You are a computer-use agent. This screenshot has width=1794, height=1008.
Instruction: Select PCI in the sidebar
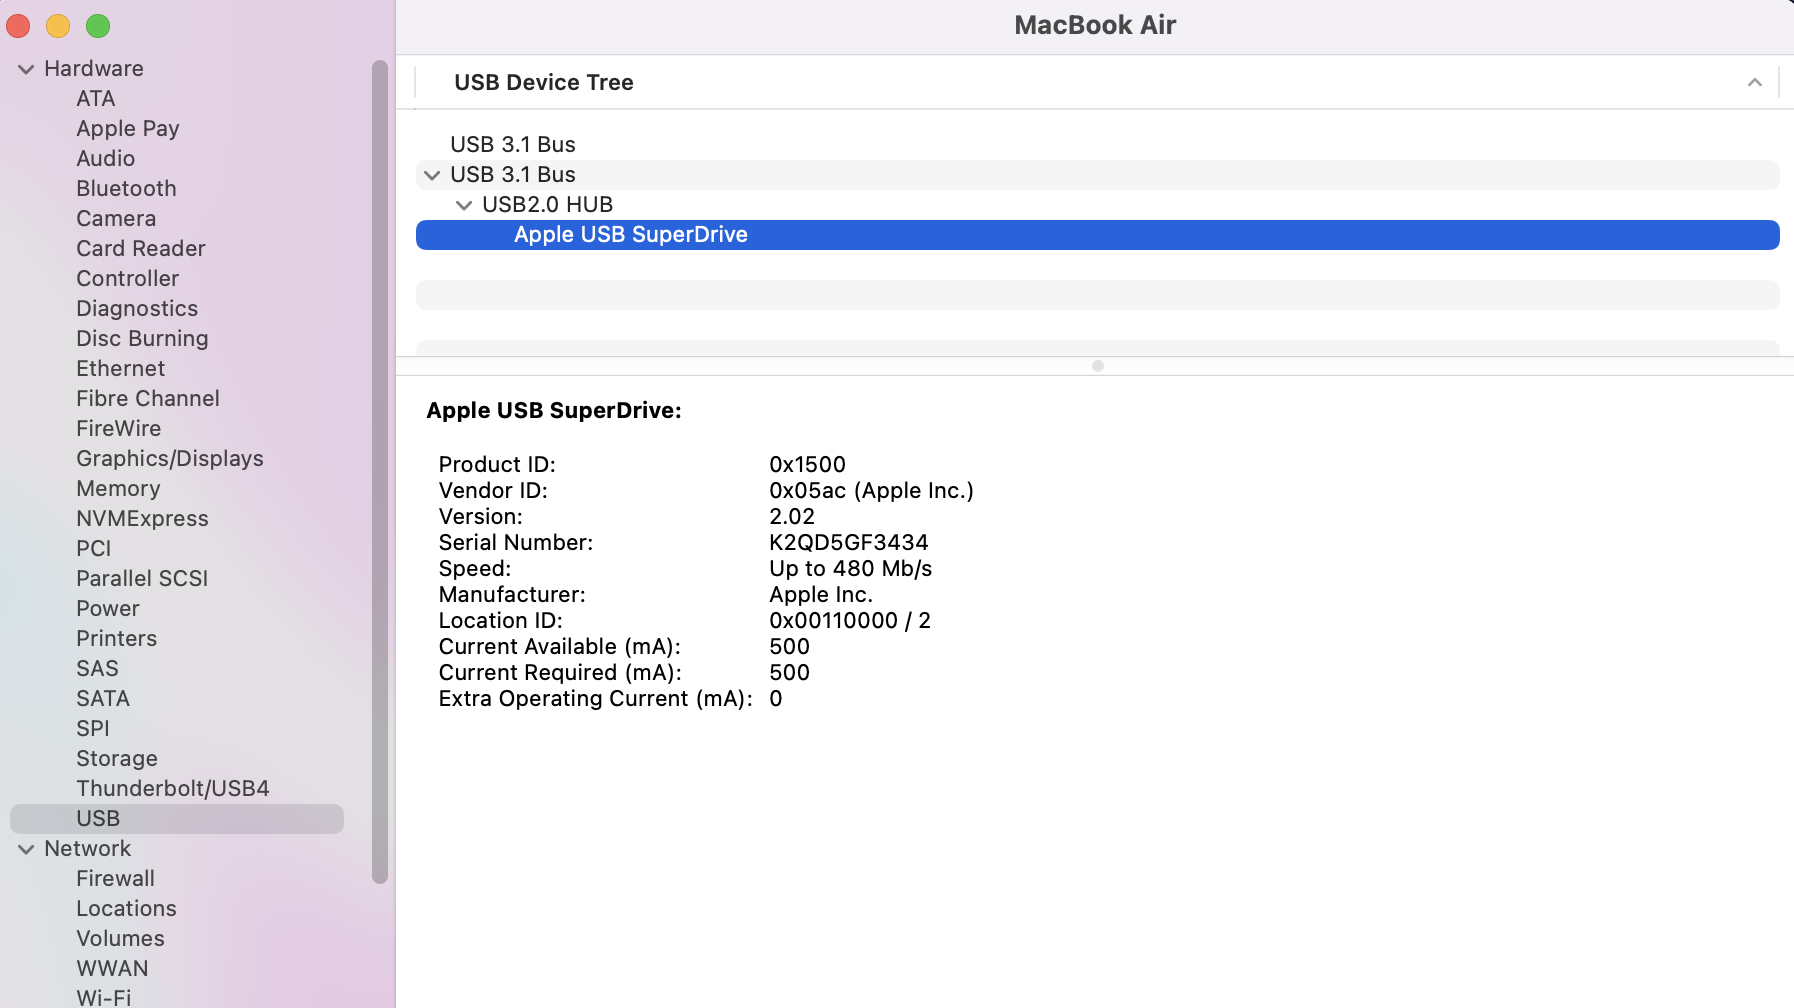(x=94, y=549)
